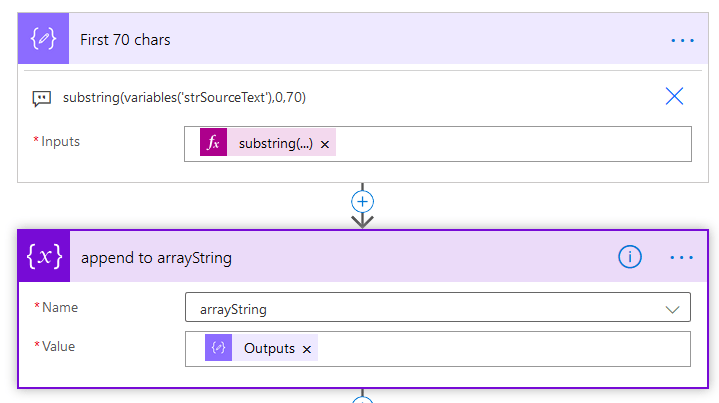Open the First 70 chars ellipsis menu
Screen dimensions: 719x403
tap(682, 41)
